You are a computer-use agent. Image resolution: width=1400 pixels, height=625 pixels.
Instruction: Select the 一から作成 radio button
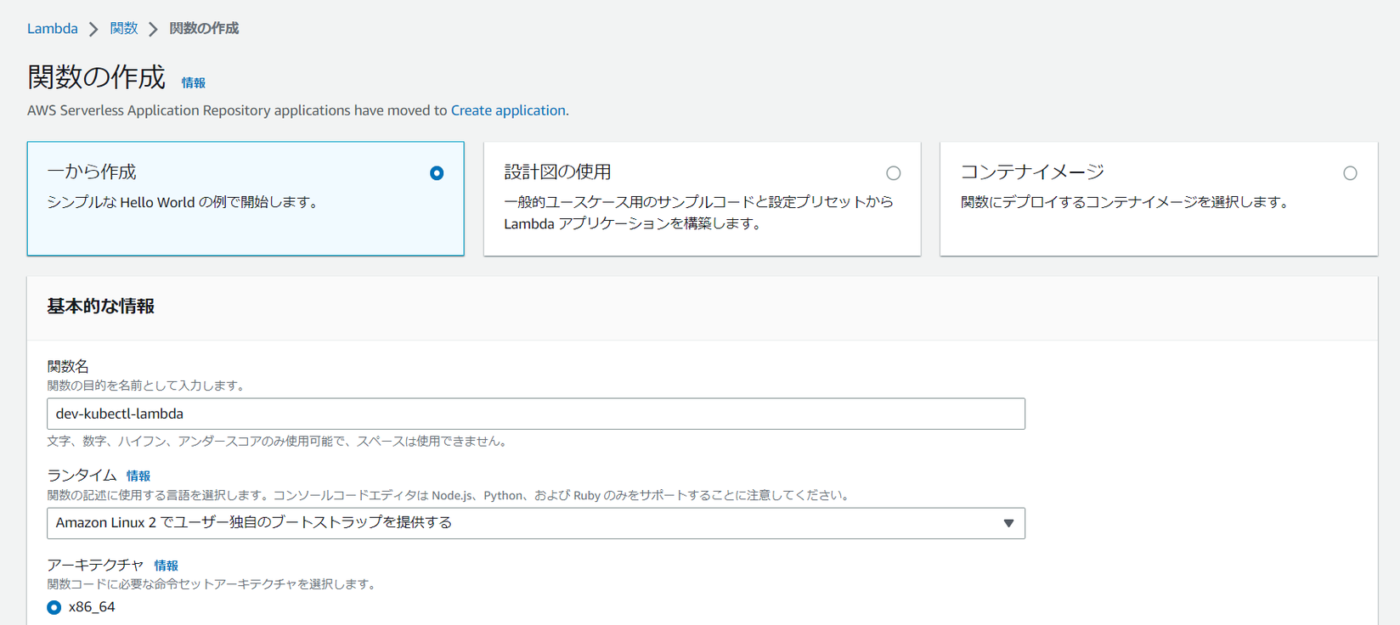pos(436,173)
